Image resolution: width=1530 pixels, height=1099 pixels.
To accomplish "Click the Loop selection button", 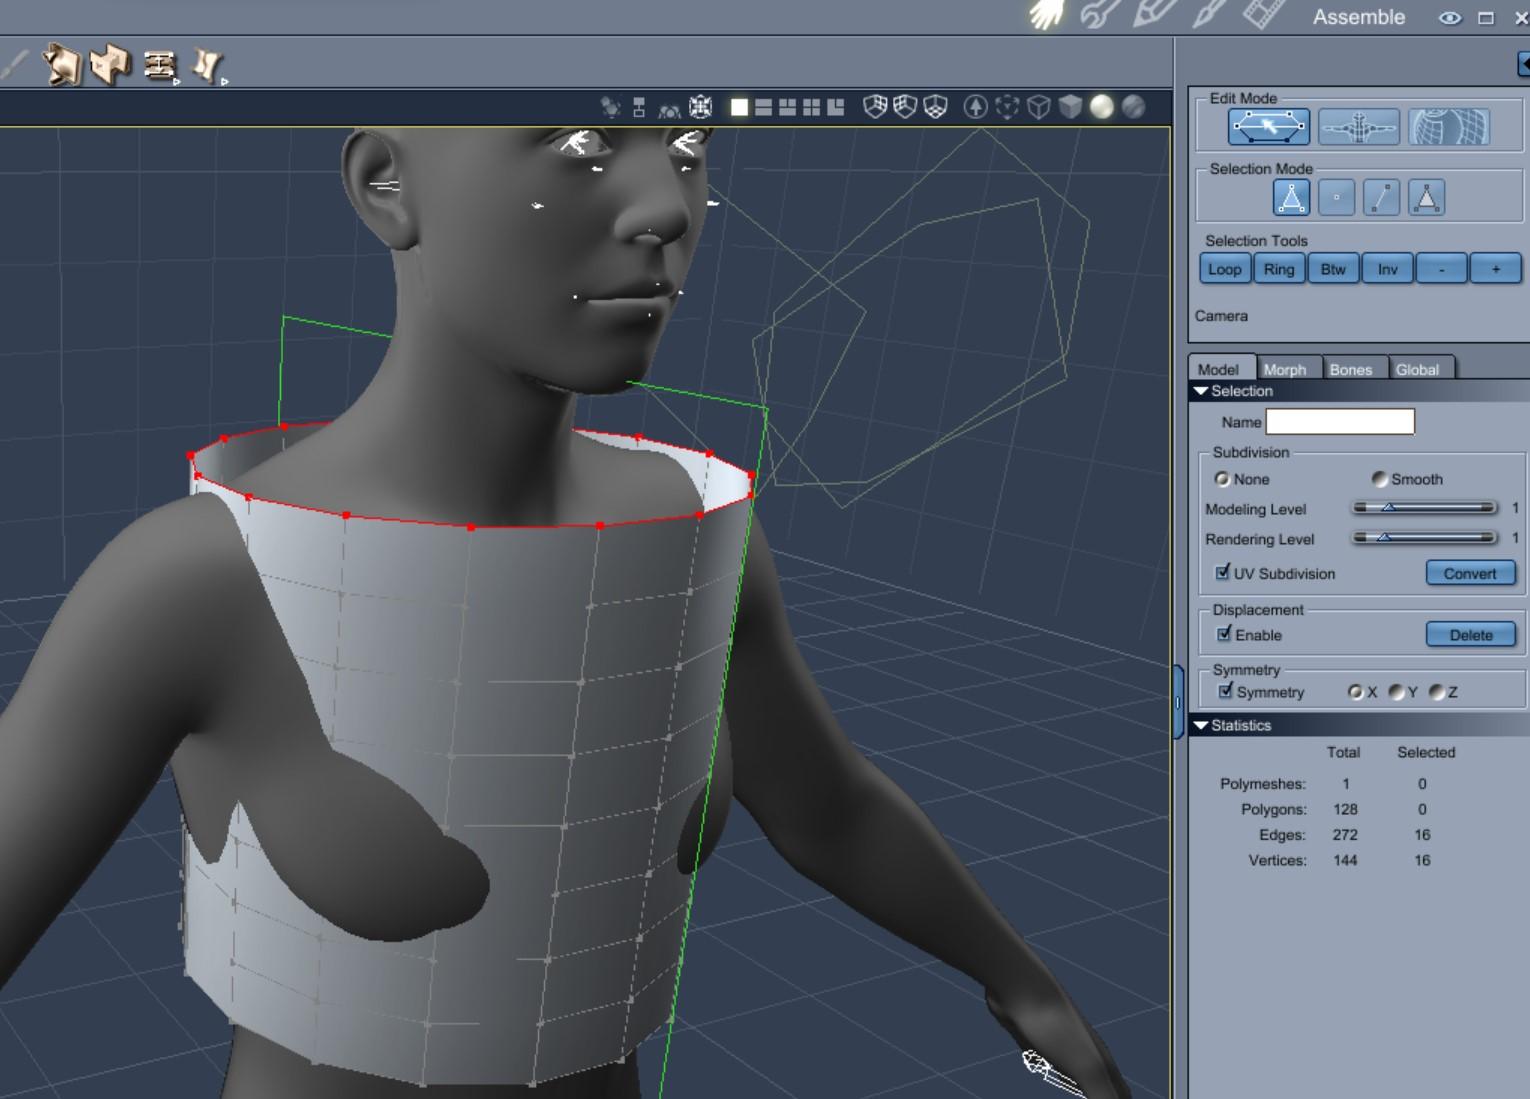I will (x=1224, y=269).
